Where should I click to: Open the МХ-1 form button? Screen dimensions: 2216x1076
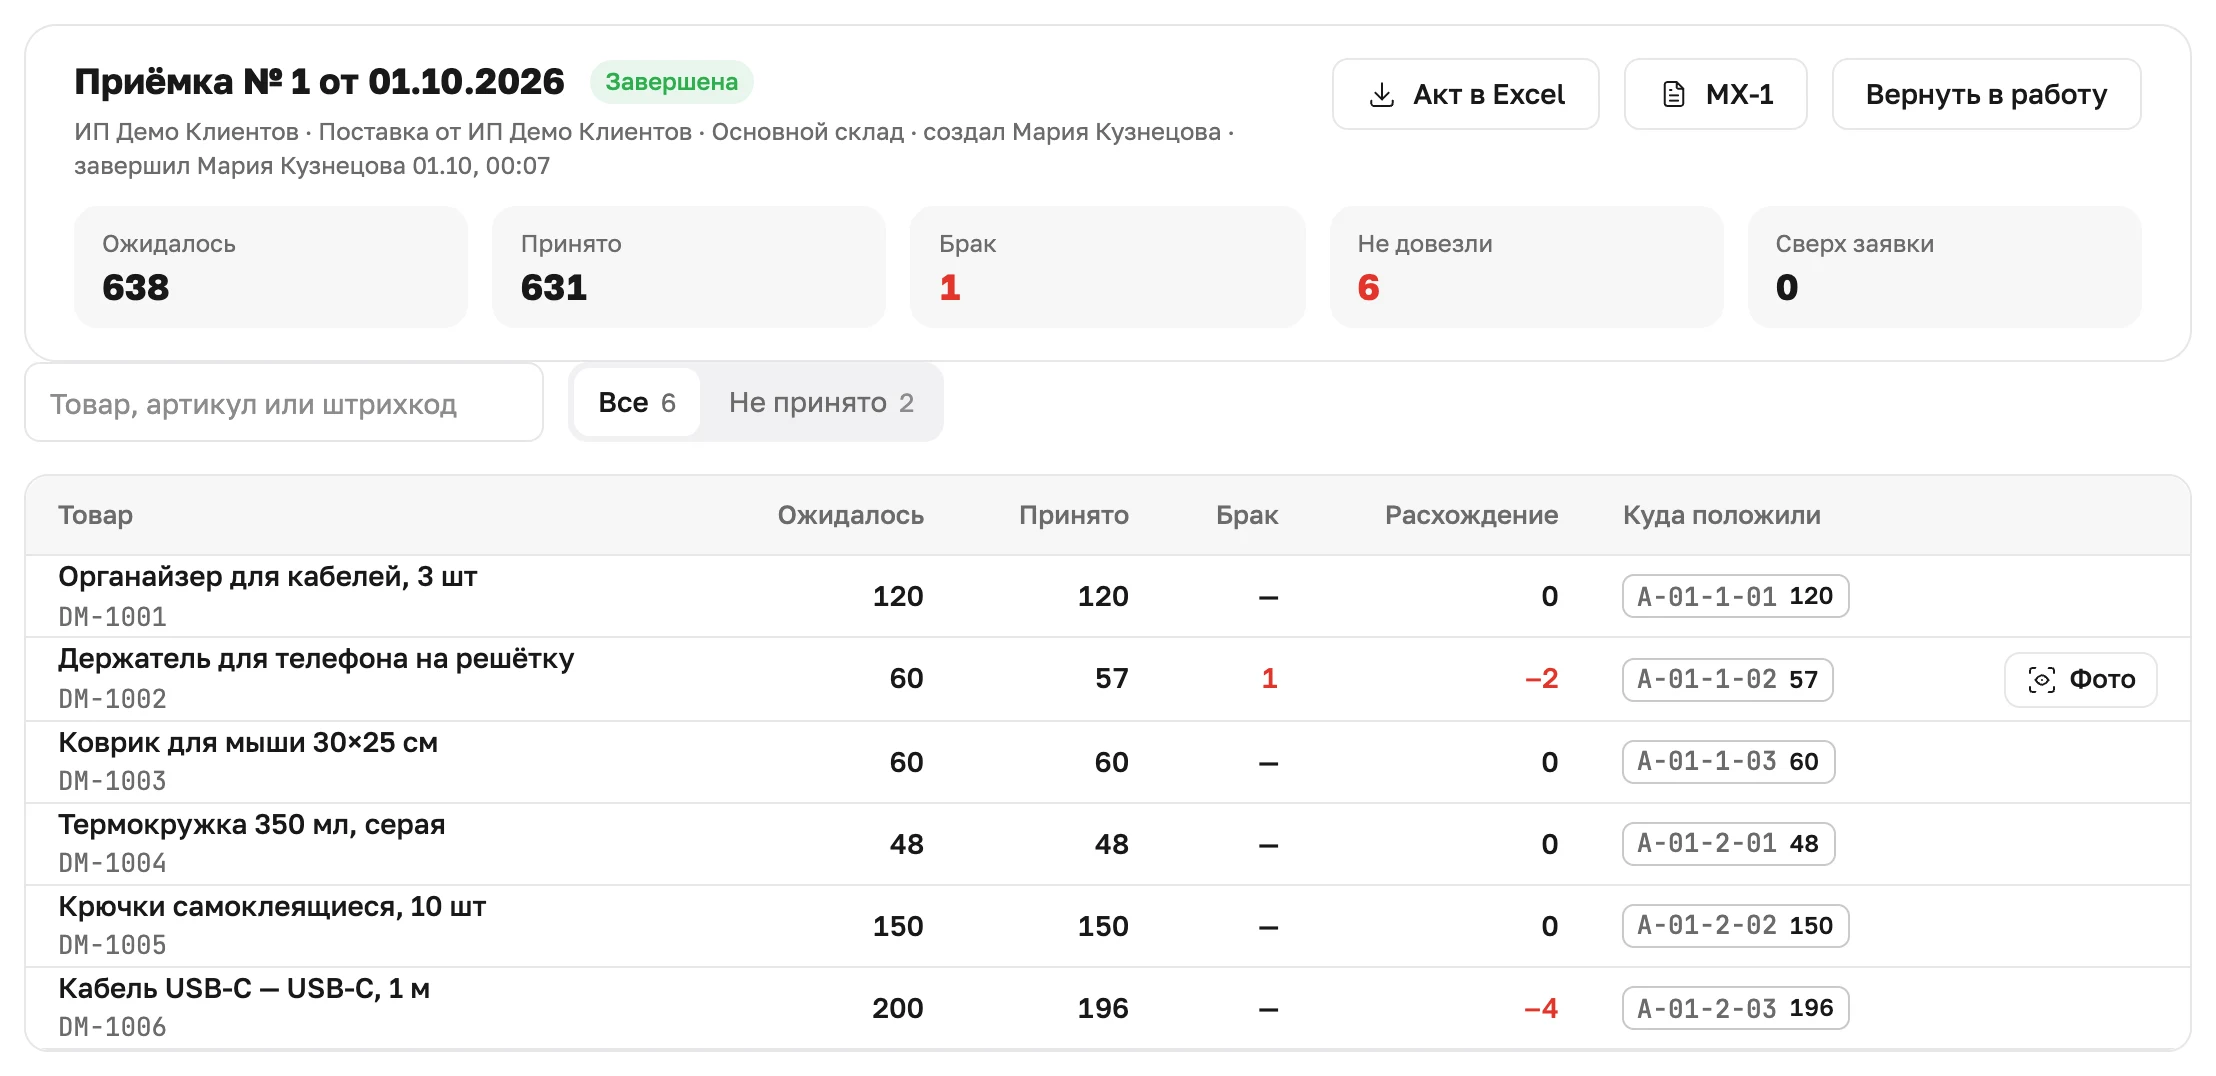tap(1715, 94)
